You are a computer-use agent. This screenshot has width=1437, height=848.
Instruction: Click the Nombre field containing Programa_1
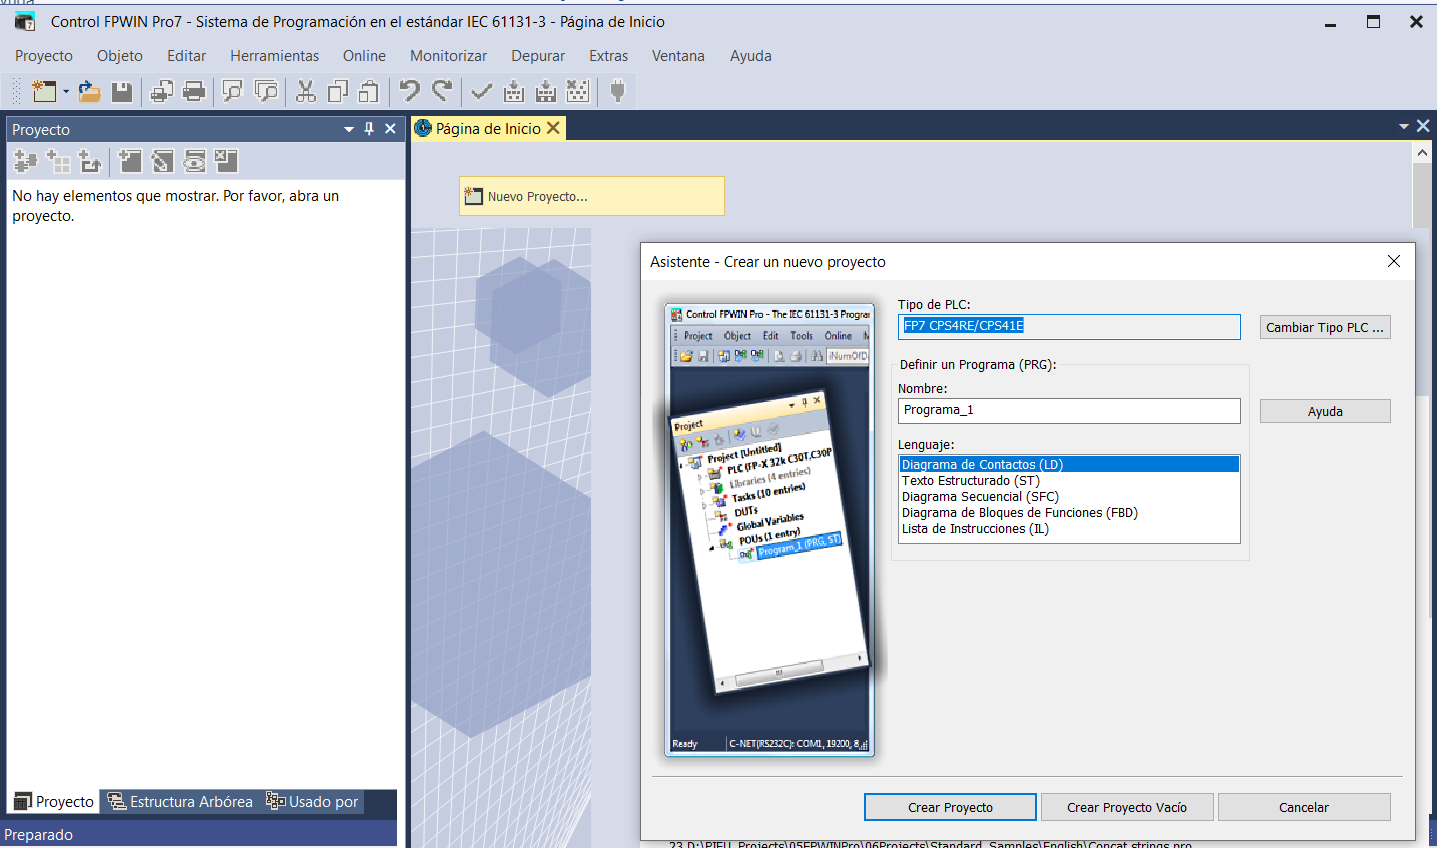point(1069,410)
